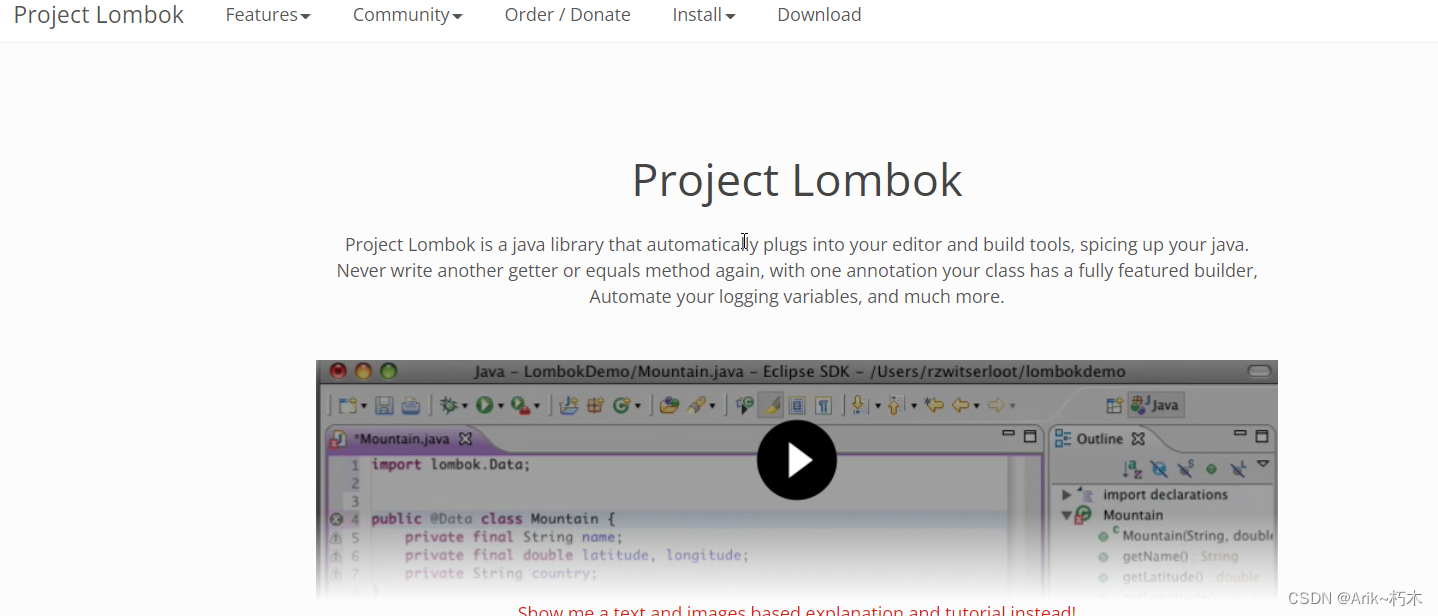Collapse the Mountain class node in Outline
This screenshot has height=616, width=1438.
[x=1067, y=515]
